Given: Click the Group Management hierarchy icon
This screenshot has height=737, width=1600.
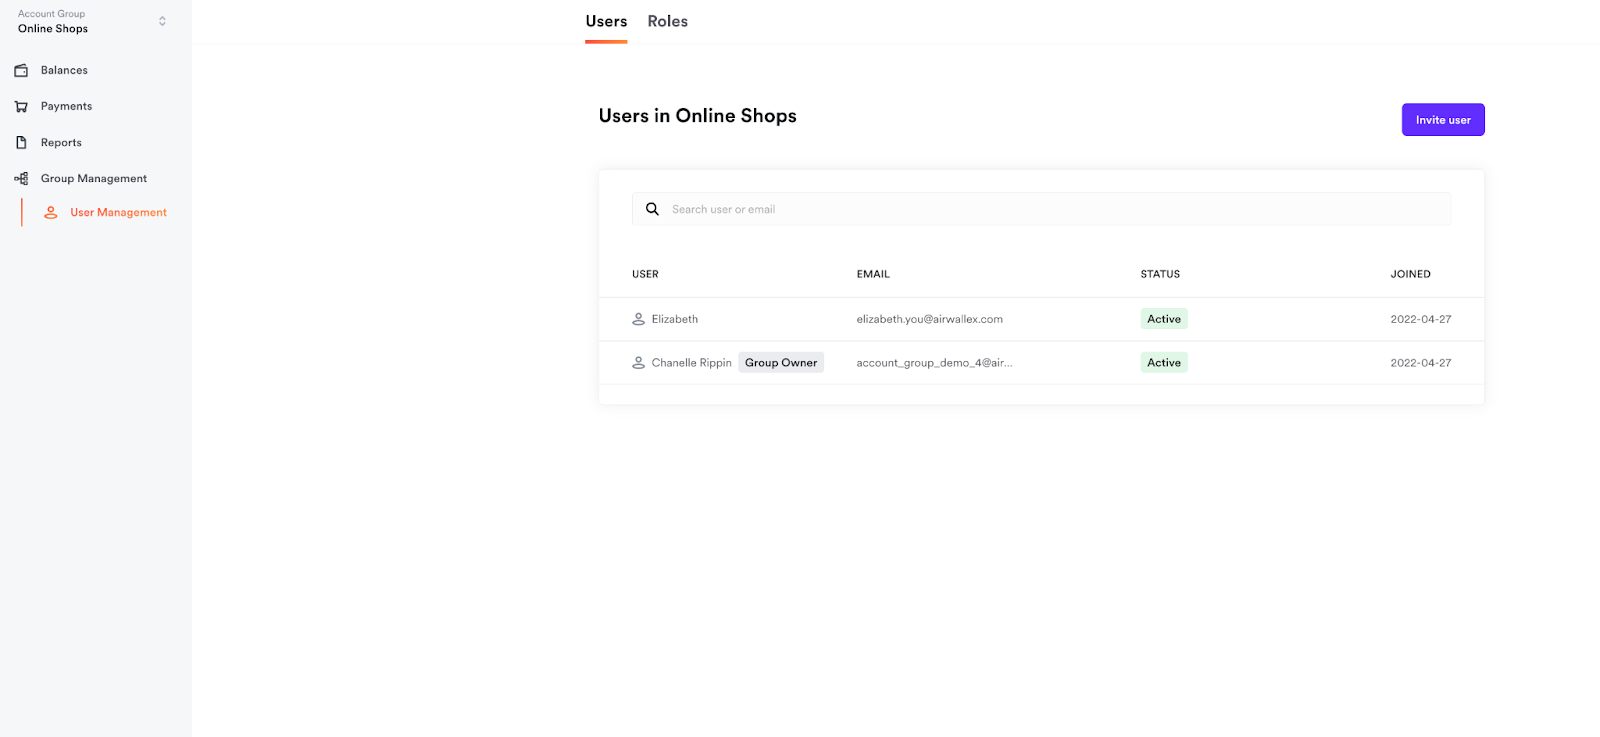Looking at the screenshot, I should (21, 178).
